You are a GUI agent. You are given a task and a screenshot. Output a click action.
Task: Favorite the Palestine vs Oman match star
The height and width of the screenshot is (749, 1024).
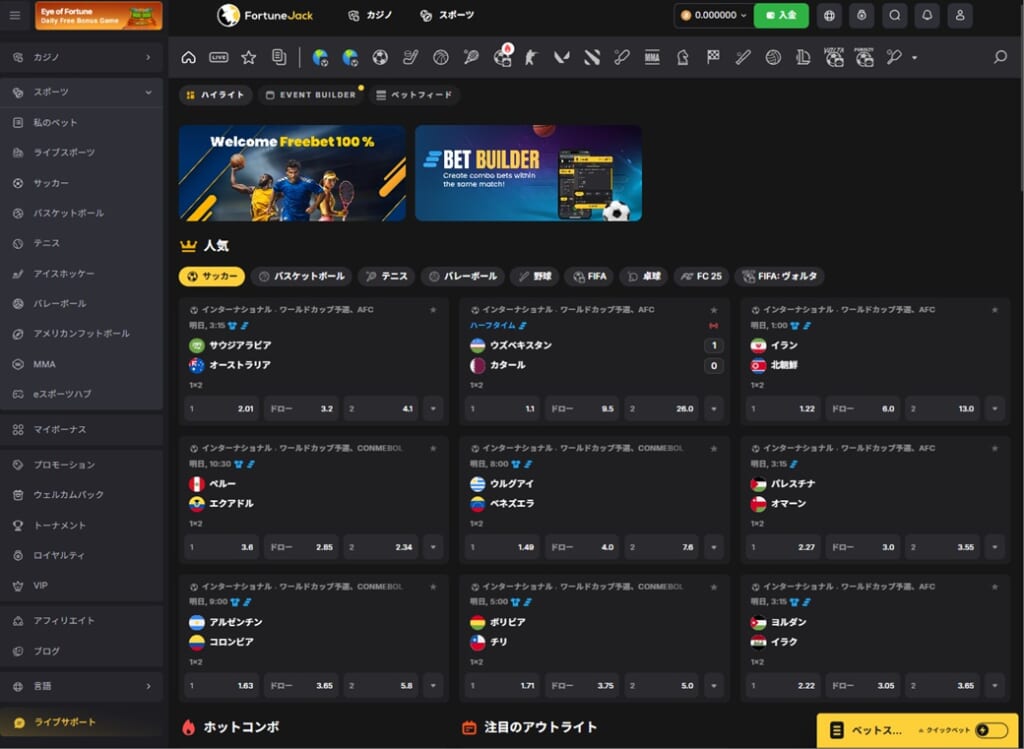point(995,448)
